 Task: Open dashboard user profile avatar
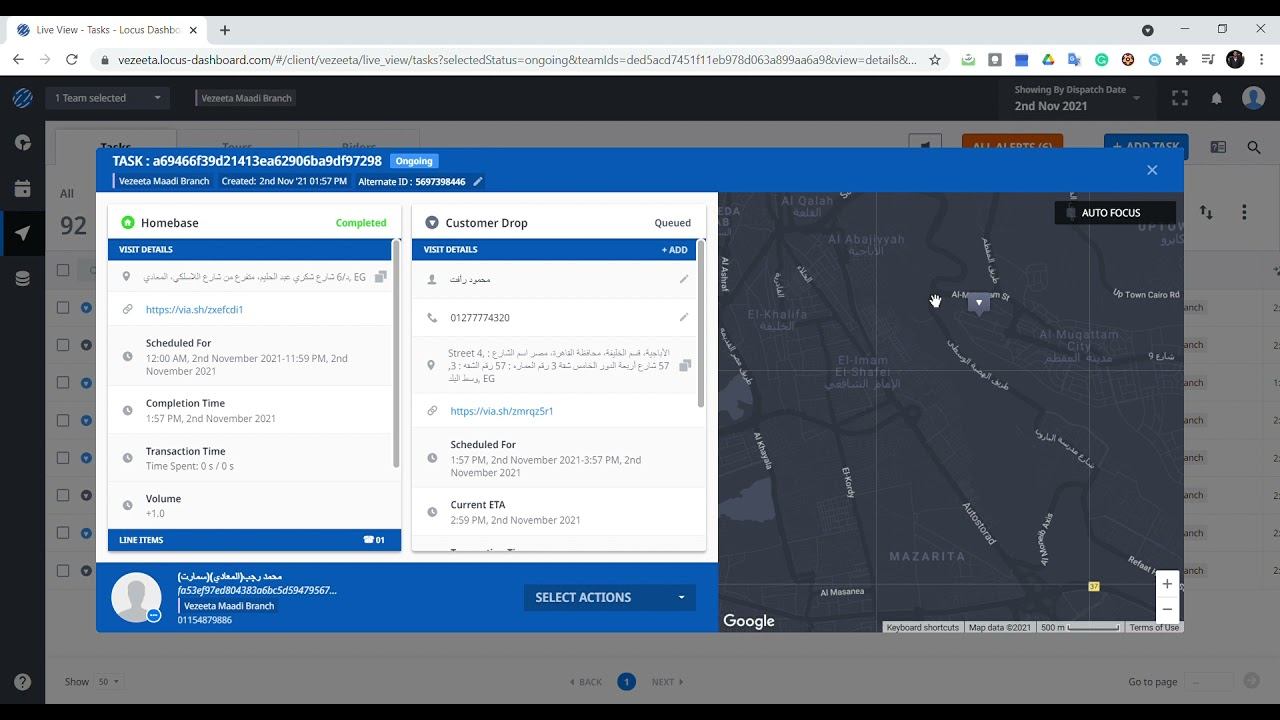click(1254, 98)
